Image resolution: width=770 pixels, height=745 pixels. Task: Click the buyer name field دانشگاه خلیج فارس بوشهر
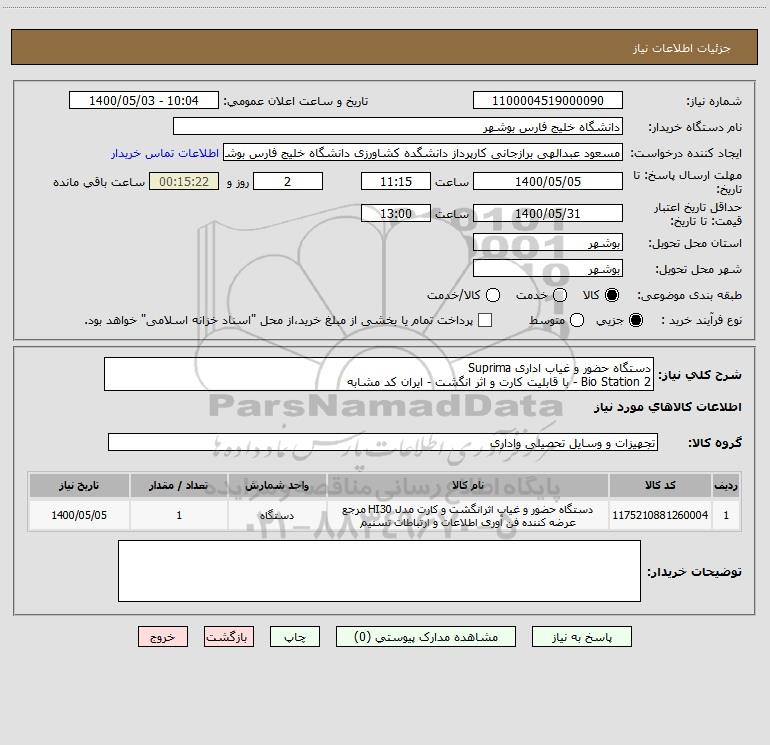click(398, 126)
